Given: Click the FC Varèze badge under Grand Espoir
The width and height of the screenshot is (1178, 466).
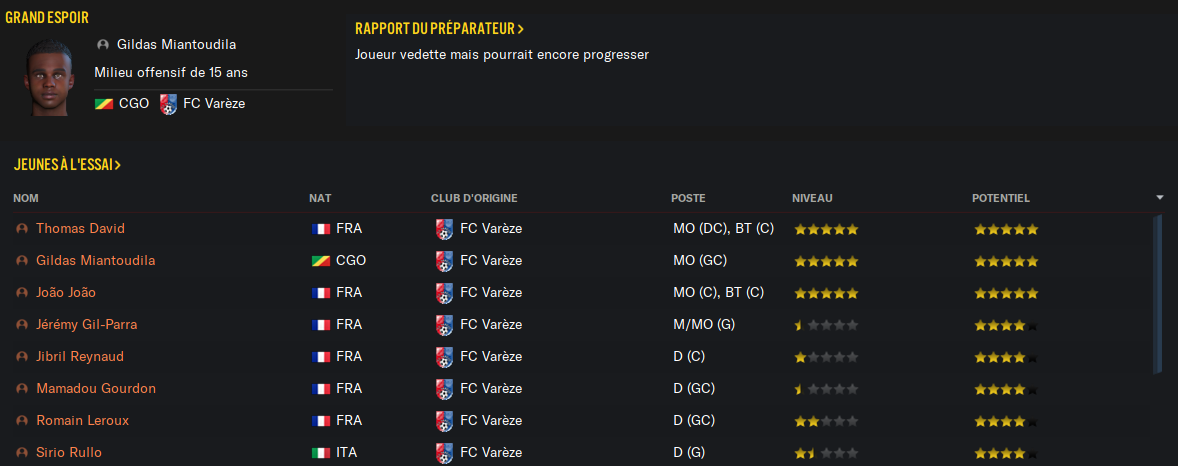Looking at the screenshot, I should click(x=168, y=104).
